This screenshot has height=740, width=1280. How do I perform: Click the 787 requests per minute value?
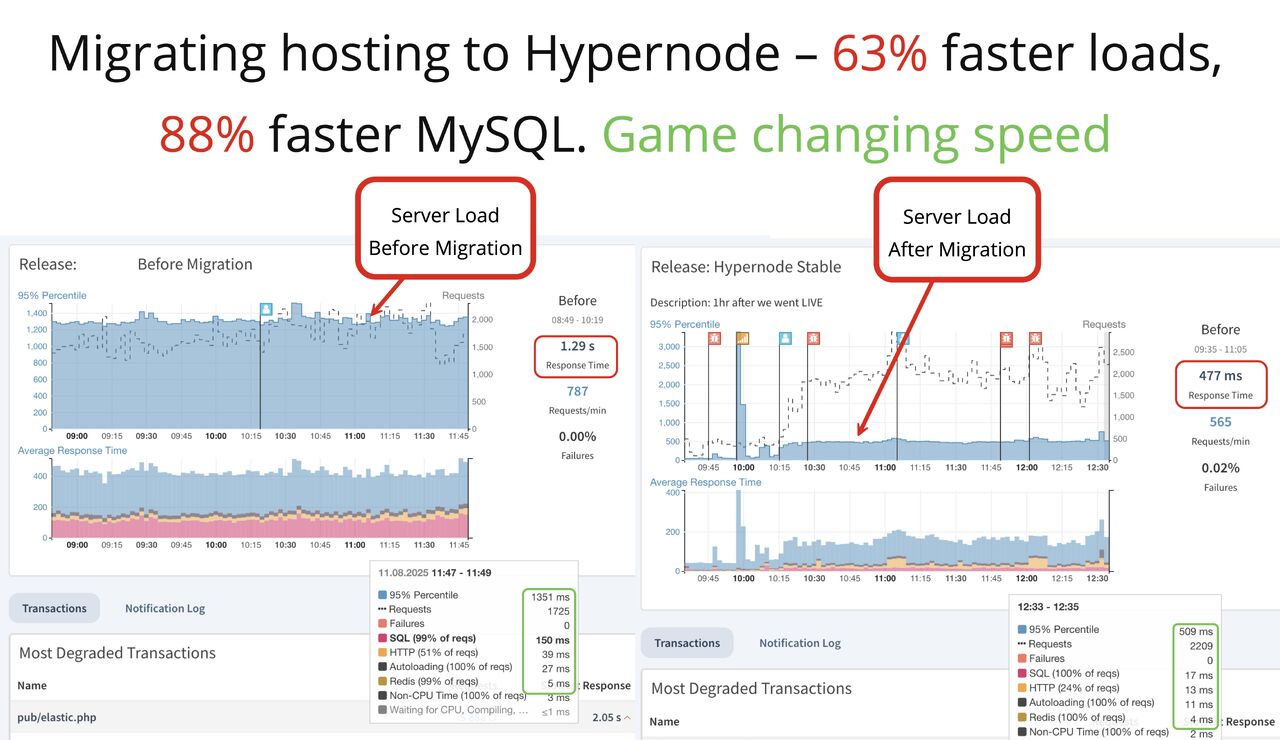(x=577, y=392)
